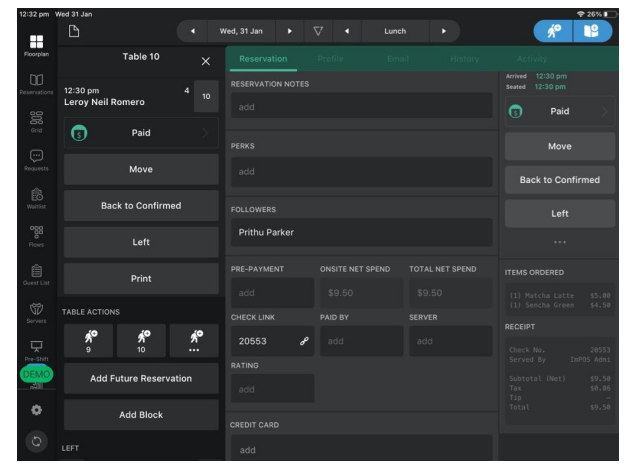
Task: Expand Paid status in Table 10 panel
Action: (141, 132)
